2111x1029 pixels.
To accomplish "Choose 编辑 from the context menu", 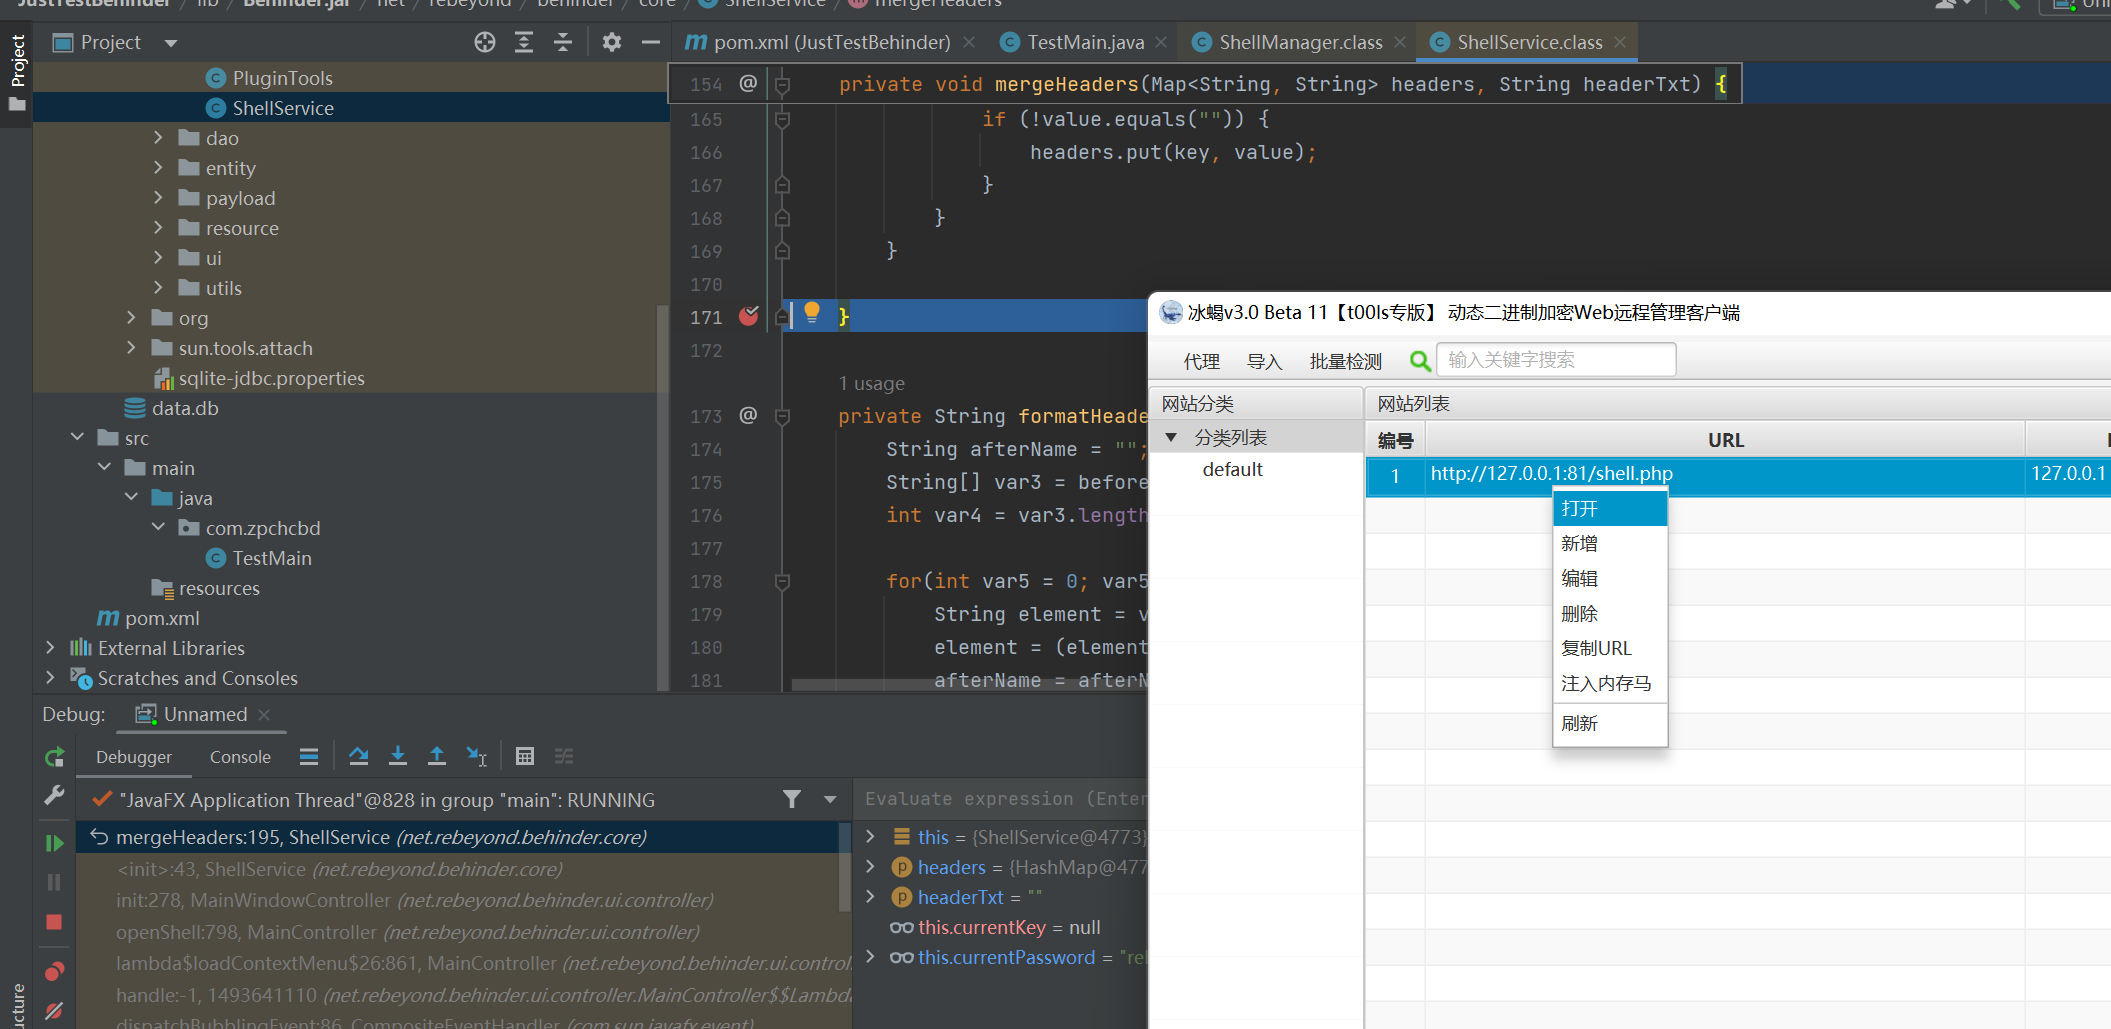I will (x=1609, y=578).
